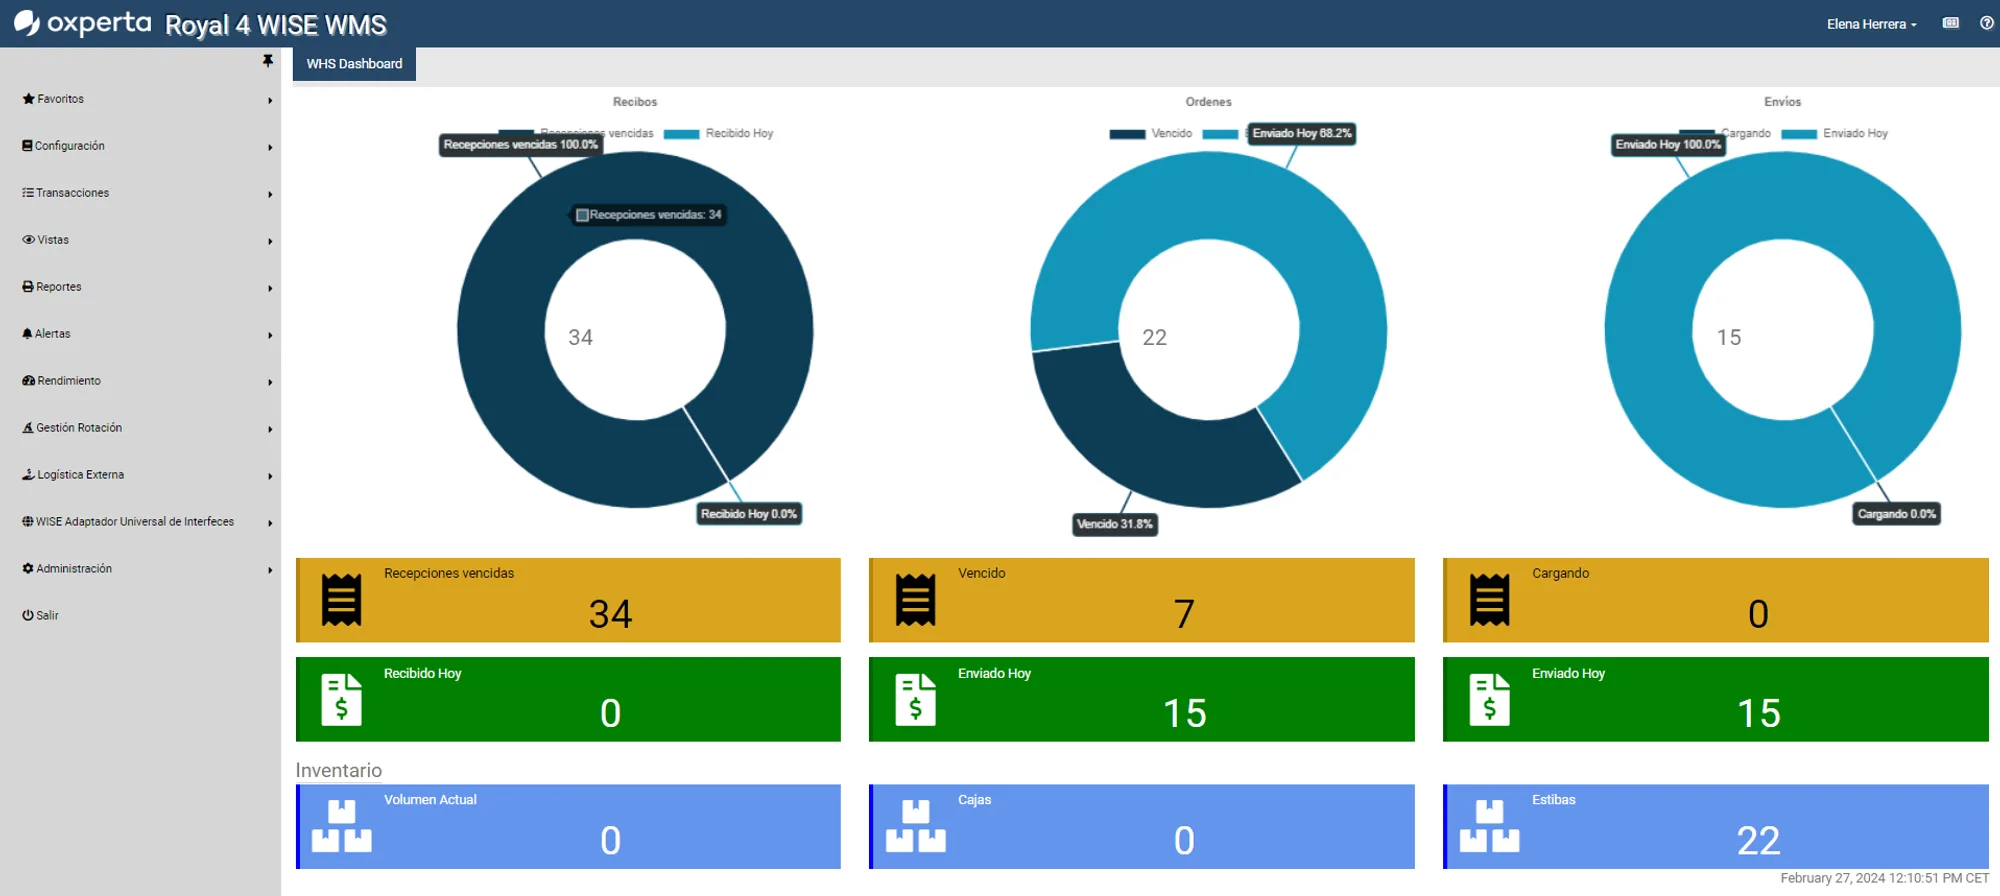Click the Alertas bell icon
The image size is (2000, 896).
(x=27, y=334)
